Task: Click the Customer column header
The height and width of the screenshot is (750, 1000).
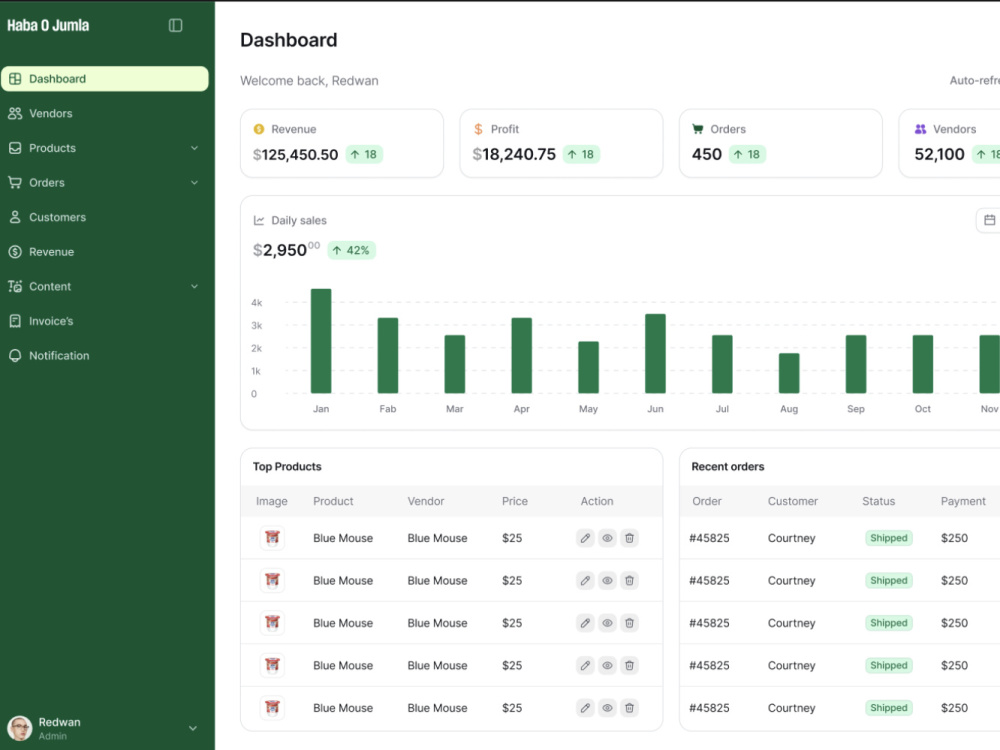Action: [x=793, y=501]
